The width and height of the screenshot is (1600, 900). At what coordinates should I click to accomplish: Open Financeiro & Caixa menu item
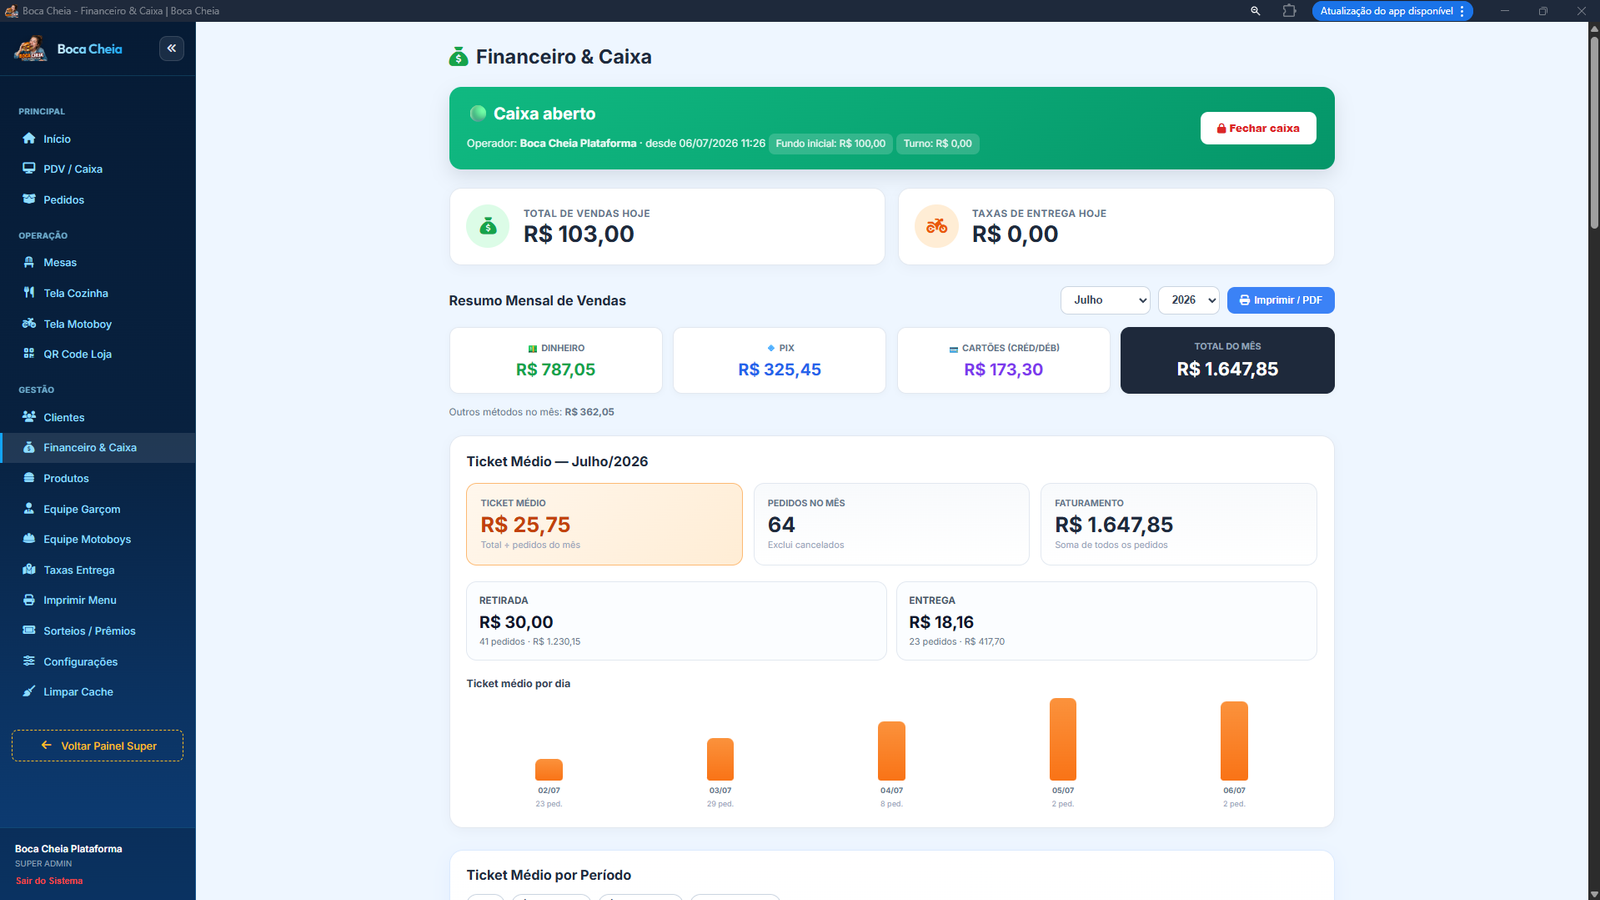tap(98, 448)
